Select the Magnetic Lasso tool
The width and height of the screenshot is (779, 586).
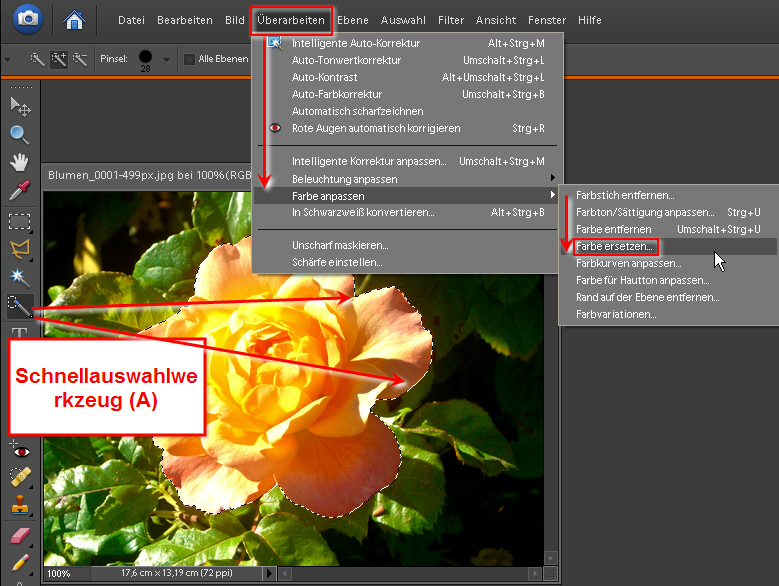[x=19, y=248]
